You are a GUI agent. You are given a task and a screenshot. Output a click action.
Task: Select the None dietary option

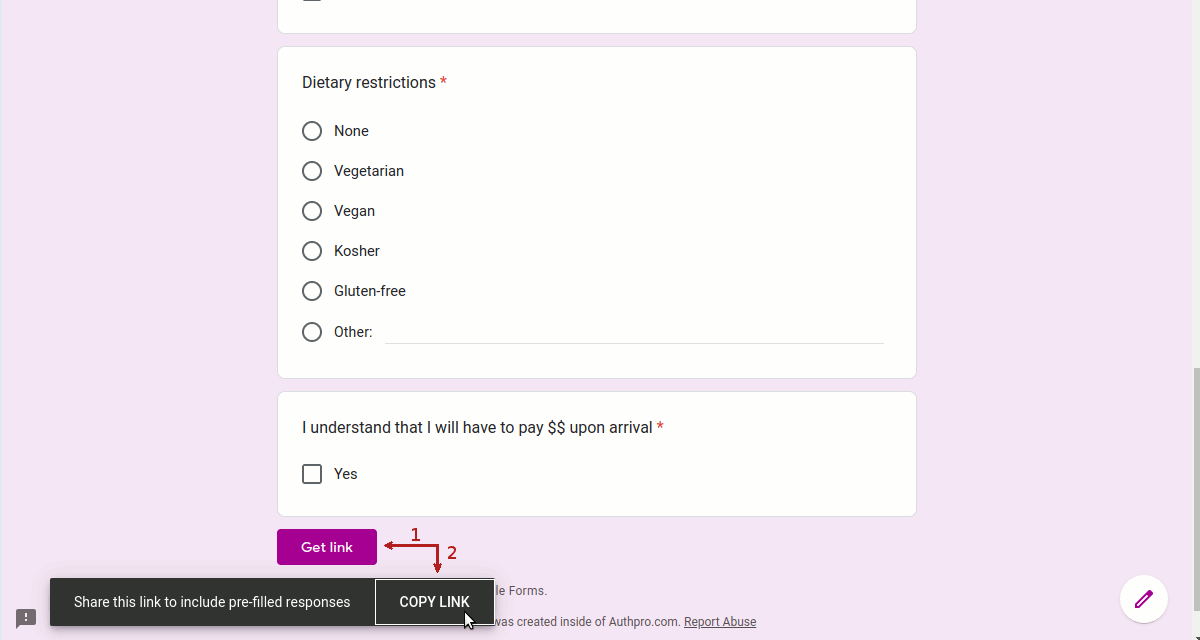pos(312,131)
